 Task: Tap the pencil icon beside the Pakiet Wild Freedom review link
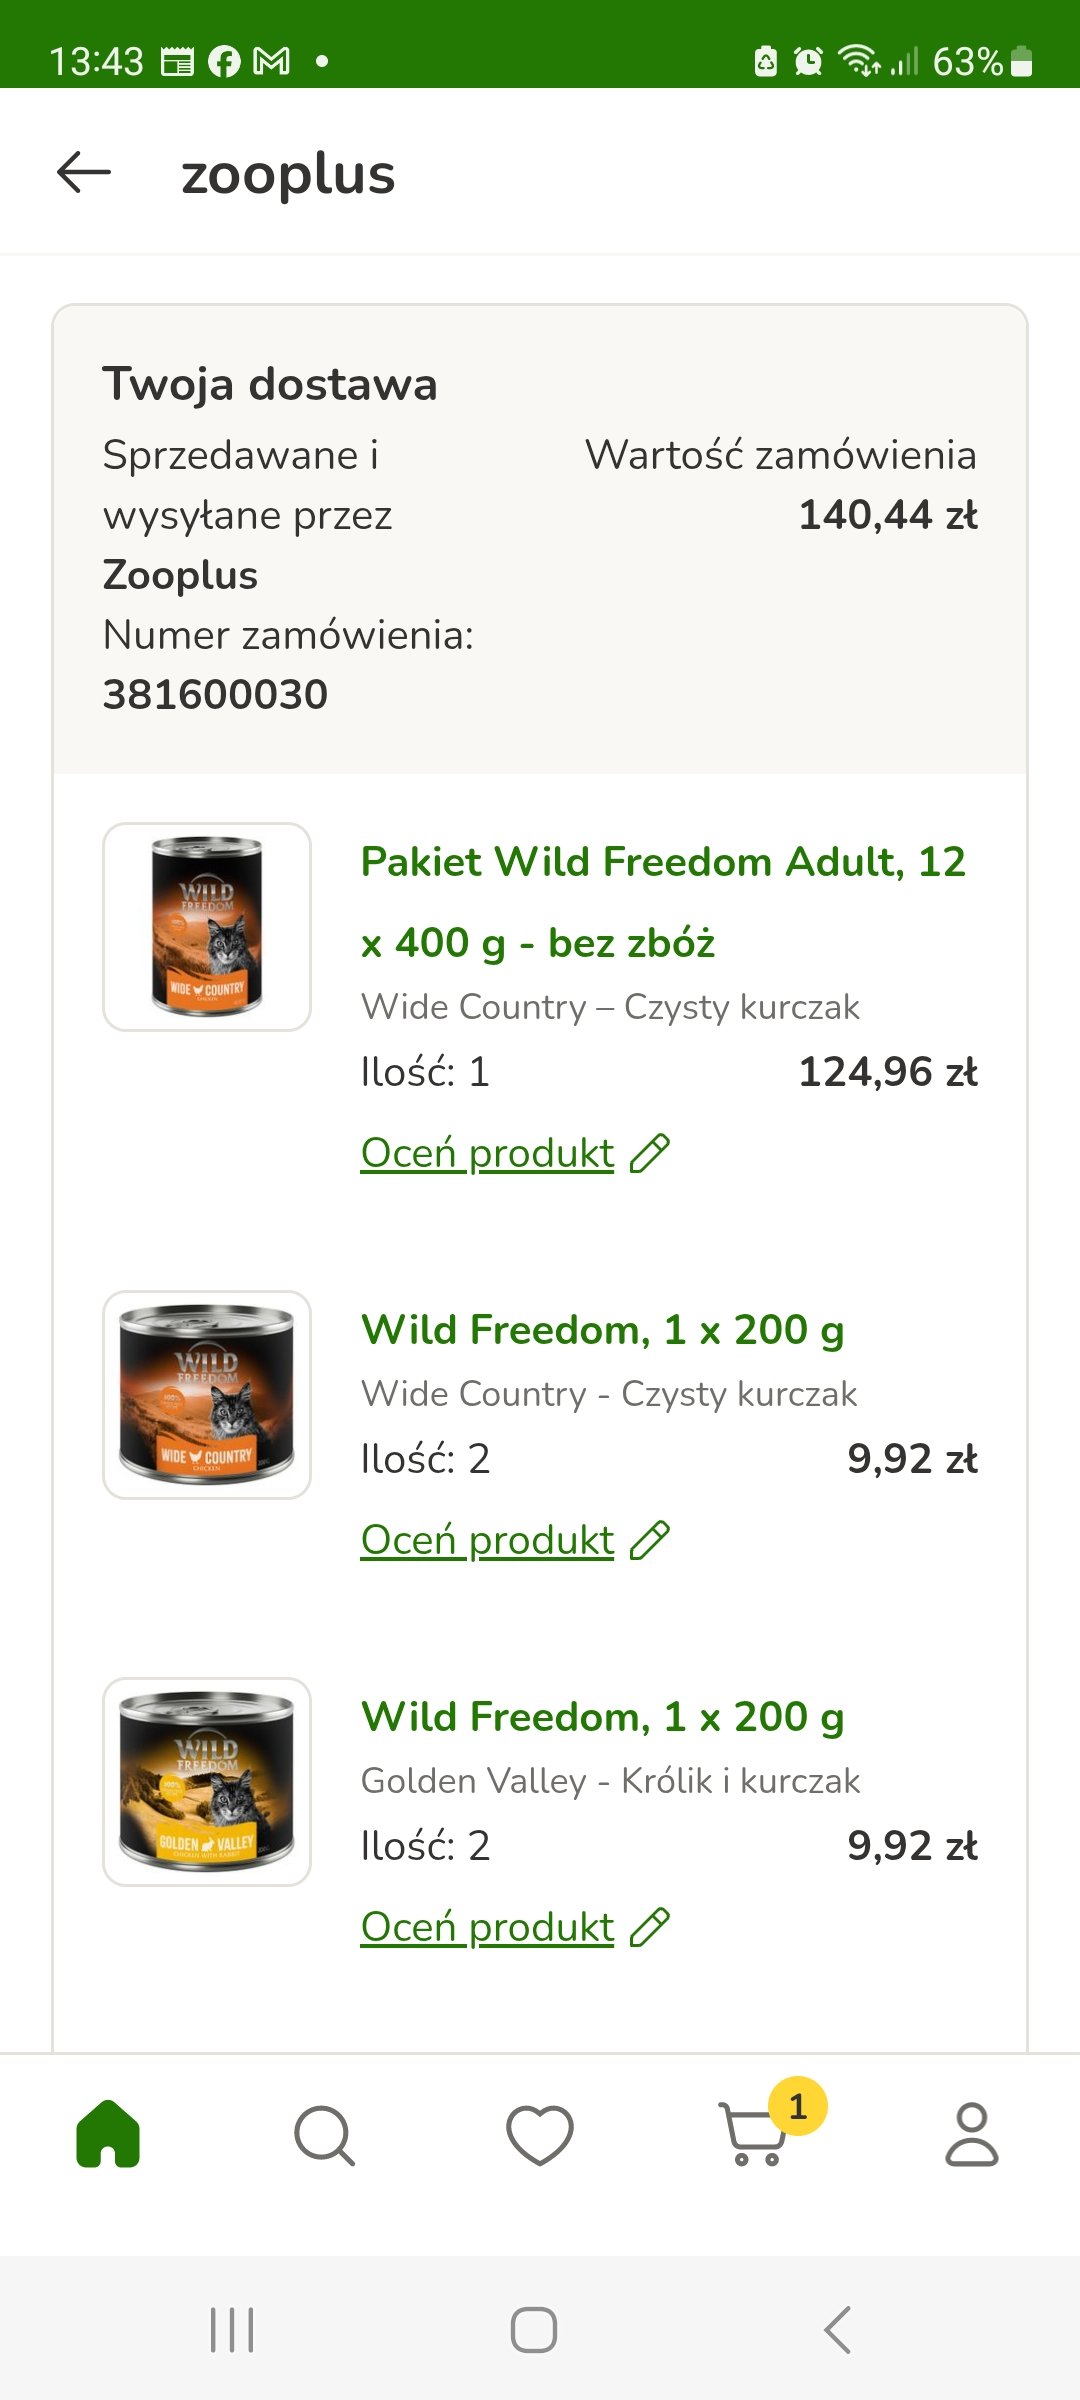[650, 1153]
